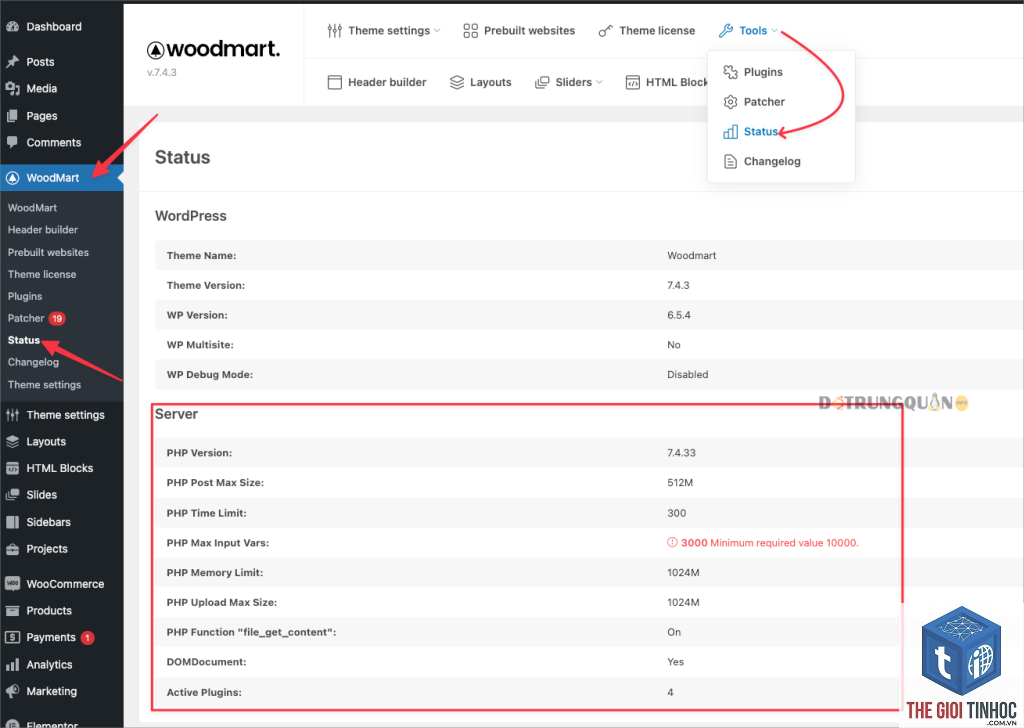Click the Products icon in sidebar
The height and width of the screenshot is (728, 1024).
click(x=12, y=610)
